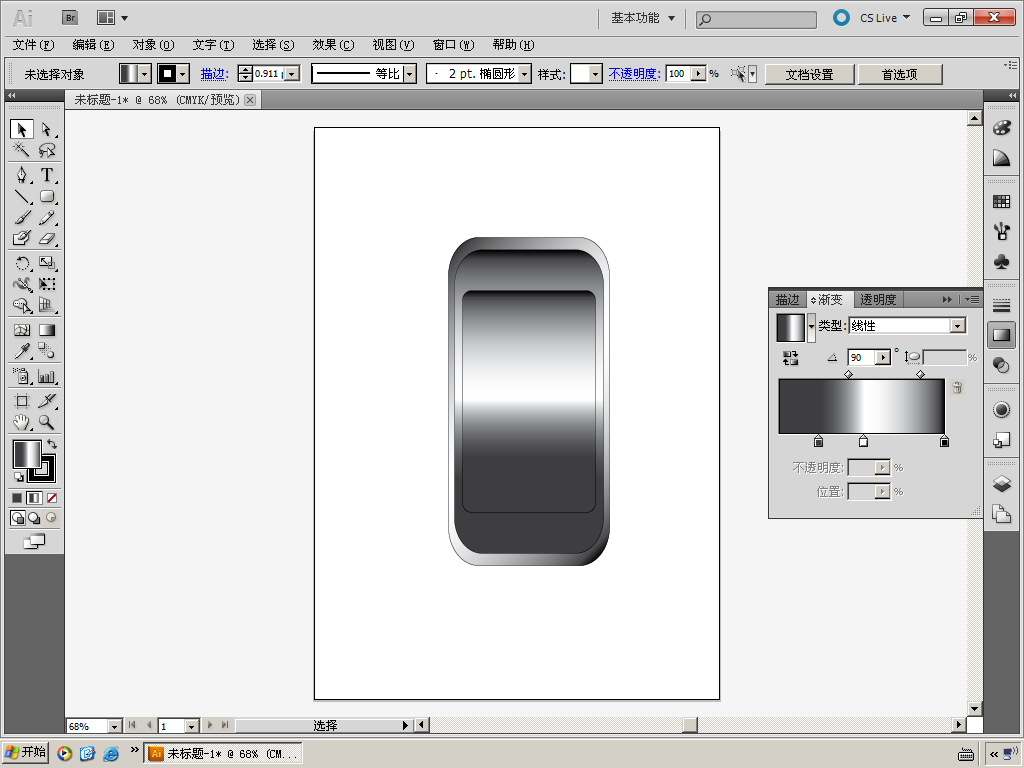The image size is (1024, 768).
Task: Open the 效果 menu
Action: point(333,45)
